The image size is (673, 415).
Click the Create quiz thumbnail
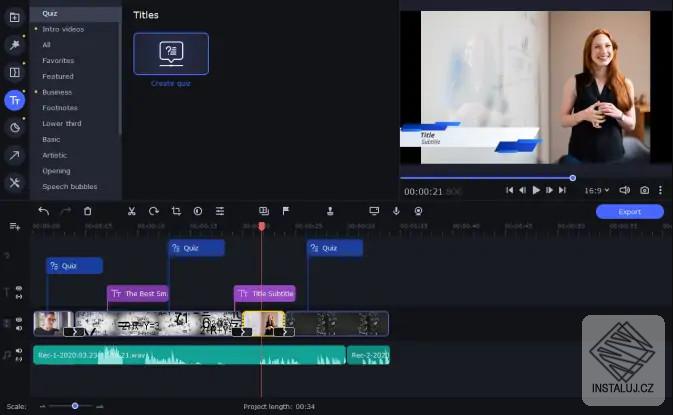171,54
